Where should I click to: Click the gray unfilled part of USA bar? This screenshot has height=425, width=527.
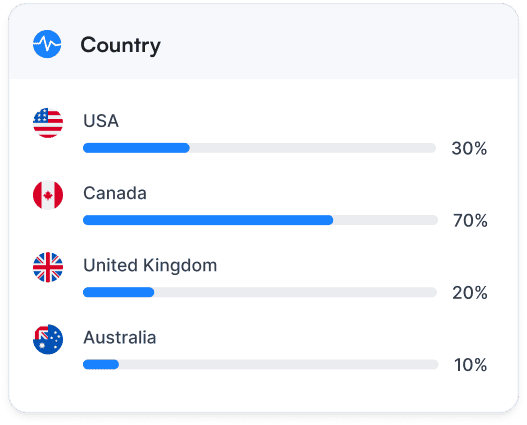(313, 148)
